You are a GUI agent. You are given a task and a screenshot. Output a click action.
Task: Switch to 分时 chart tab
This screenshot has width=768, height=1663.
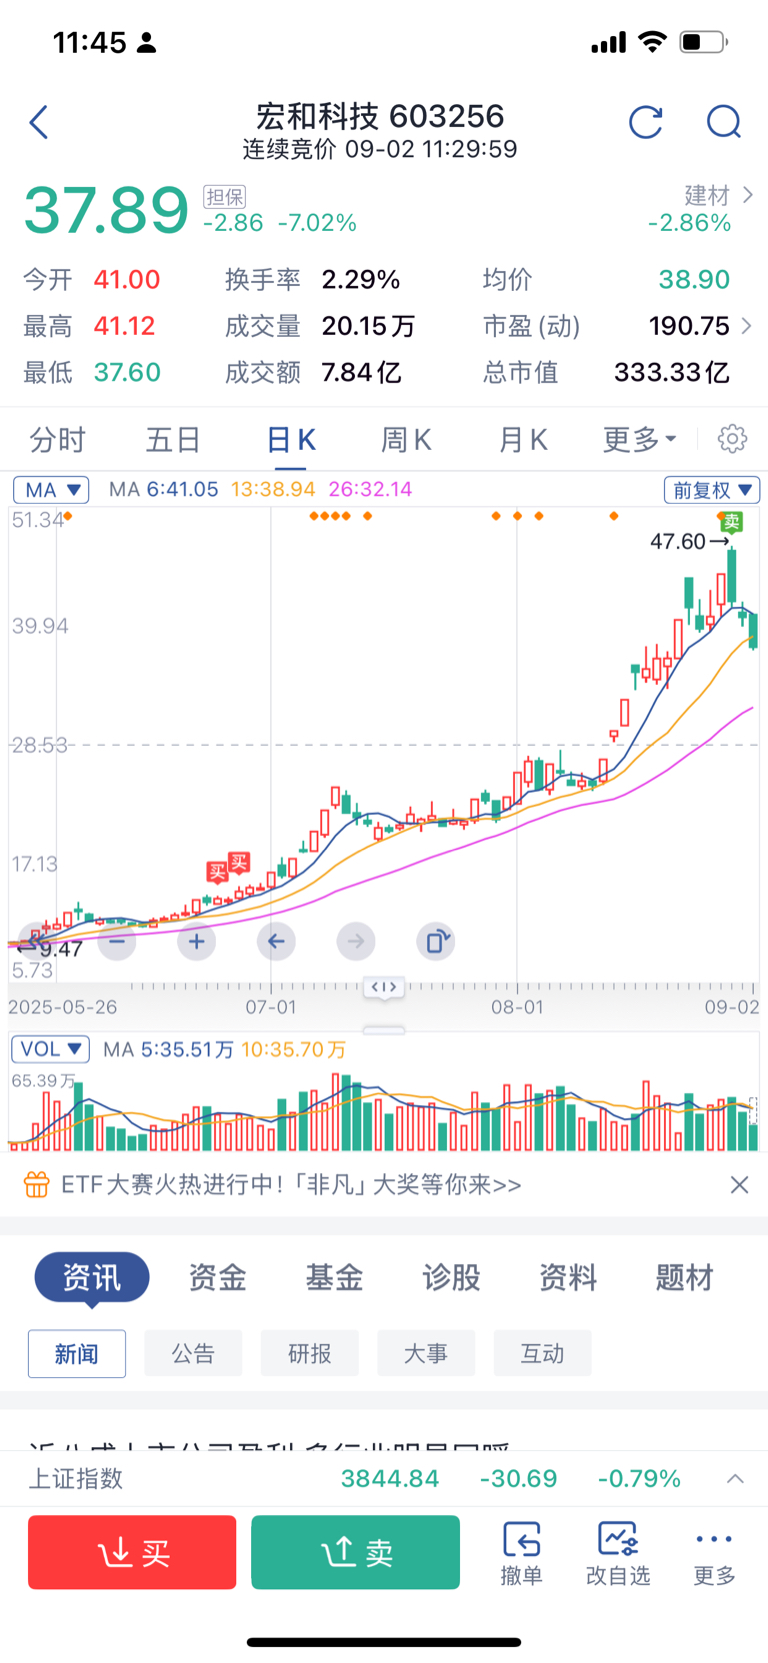57,439
